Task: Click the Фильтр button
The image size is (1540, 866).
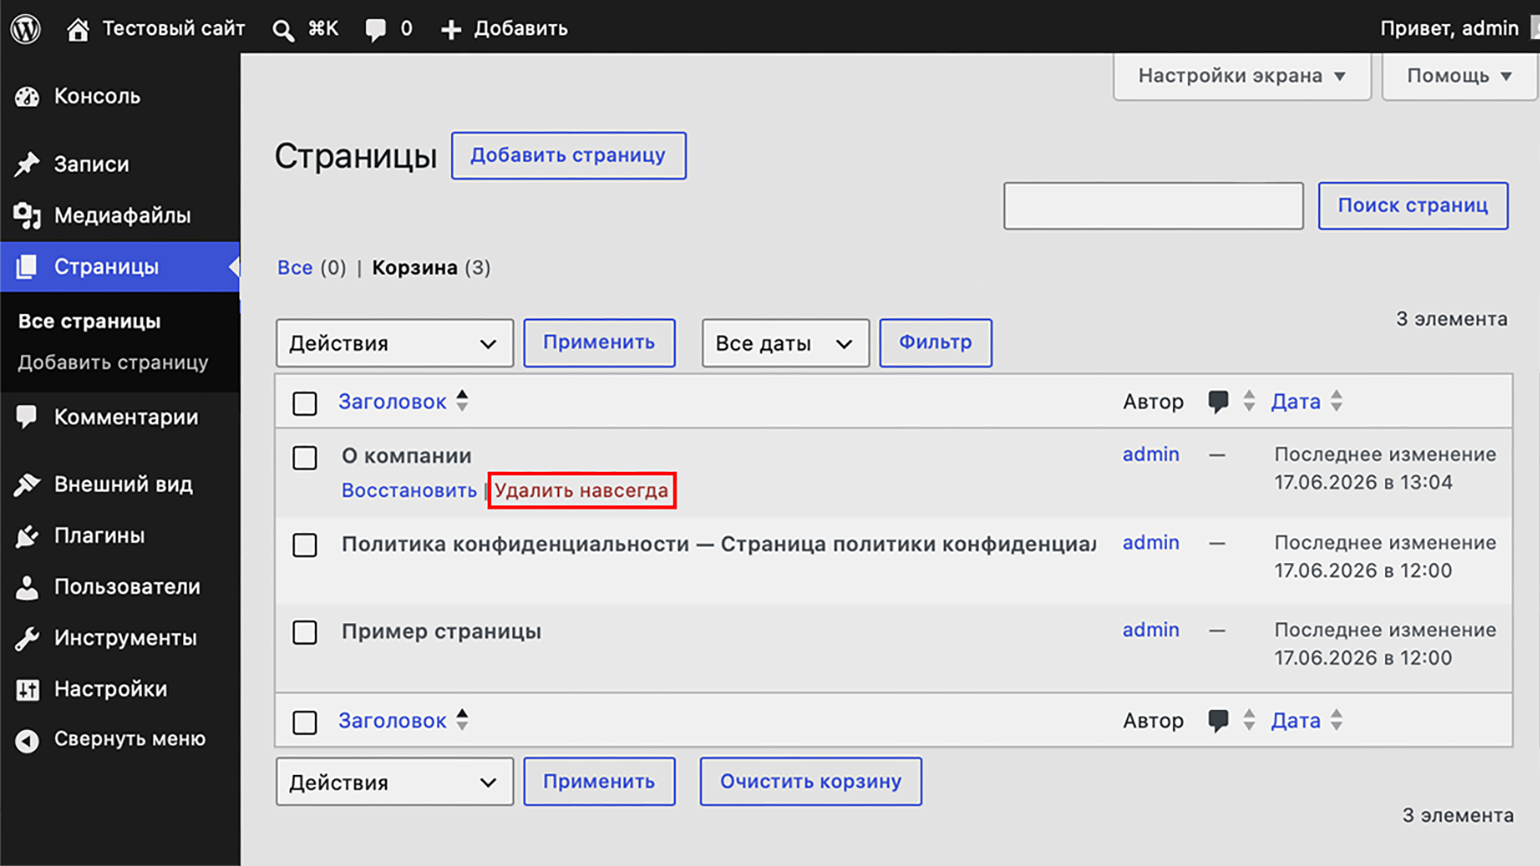Action: (x=935, y=343)
